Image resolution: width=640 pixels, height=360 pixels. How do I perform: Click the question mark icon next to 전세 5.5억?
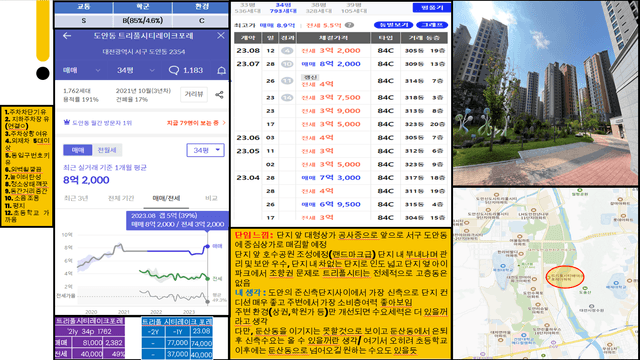tap(349, 25)
